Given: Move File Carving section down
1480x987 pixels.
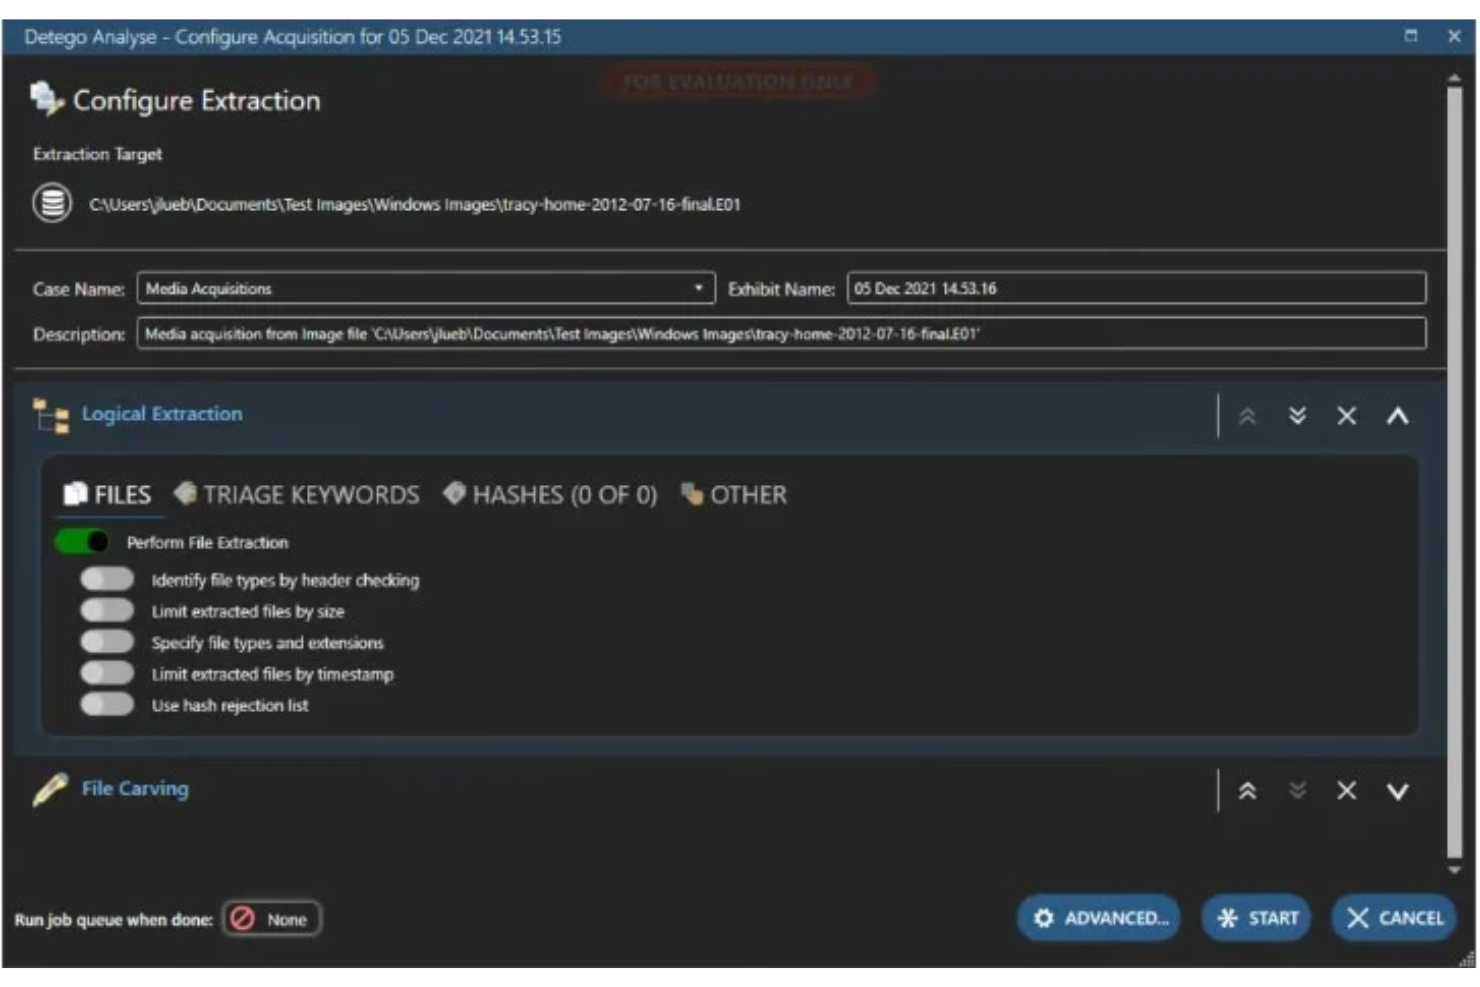Looking at the screenshot, I should point(1297,791).
